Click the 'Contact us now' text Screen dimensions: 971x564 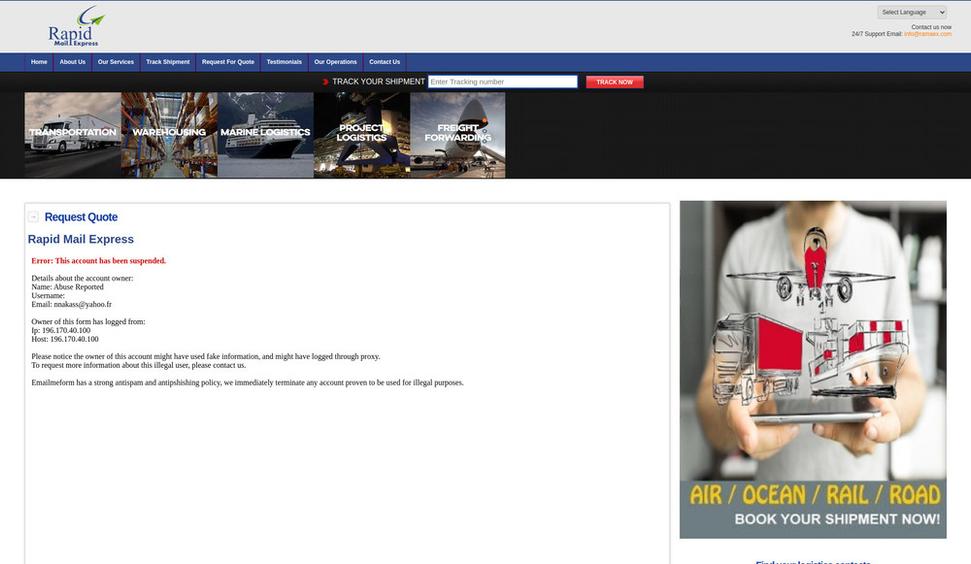(x=931, y=27)
